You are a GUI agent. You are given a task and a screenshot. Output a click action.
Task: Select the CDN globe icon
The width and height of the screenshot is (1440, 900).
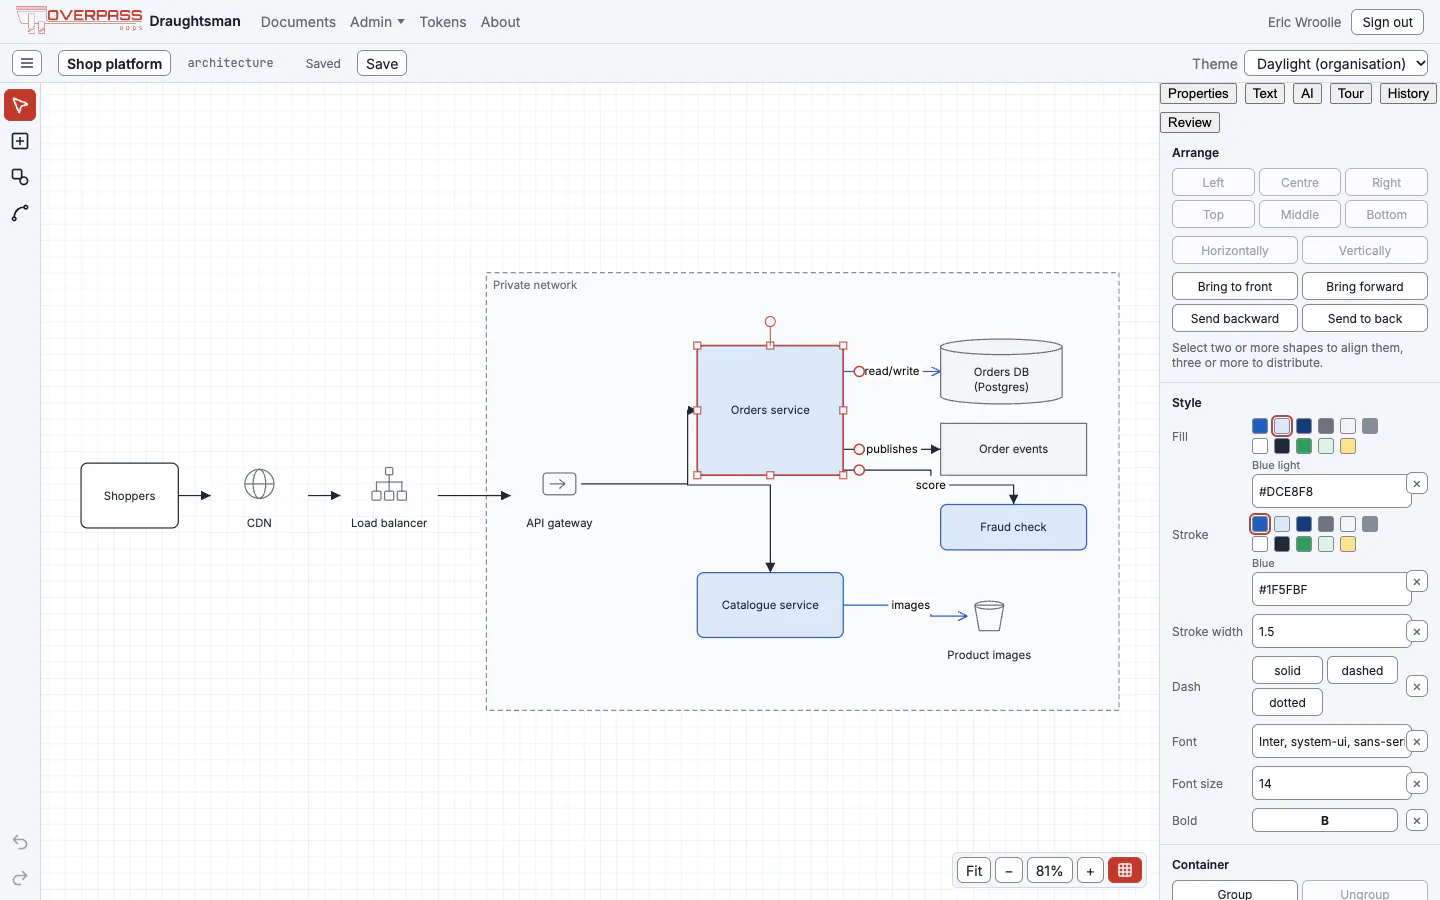point(259,484)
